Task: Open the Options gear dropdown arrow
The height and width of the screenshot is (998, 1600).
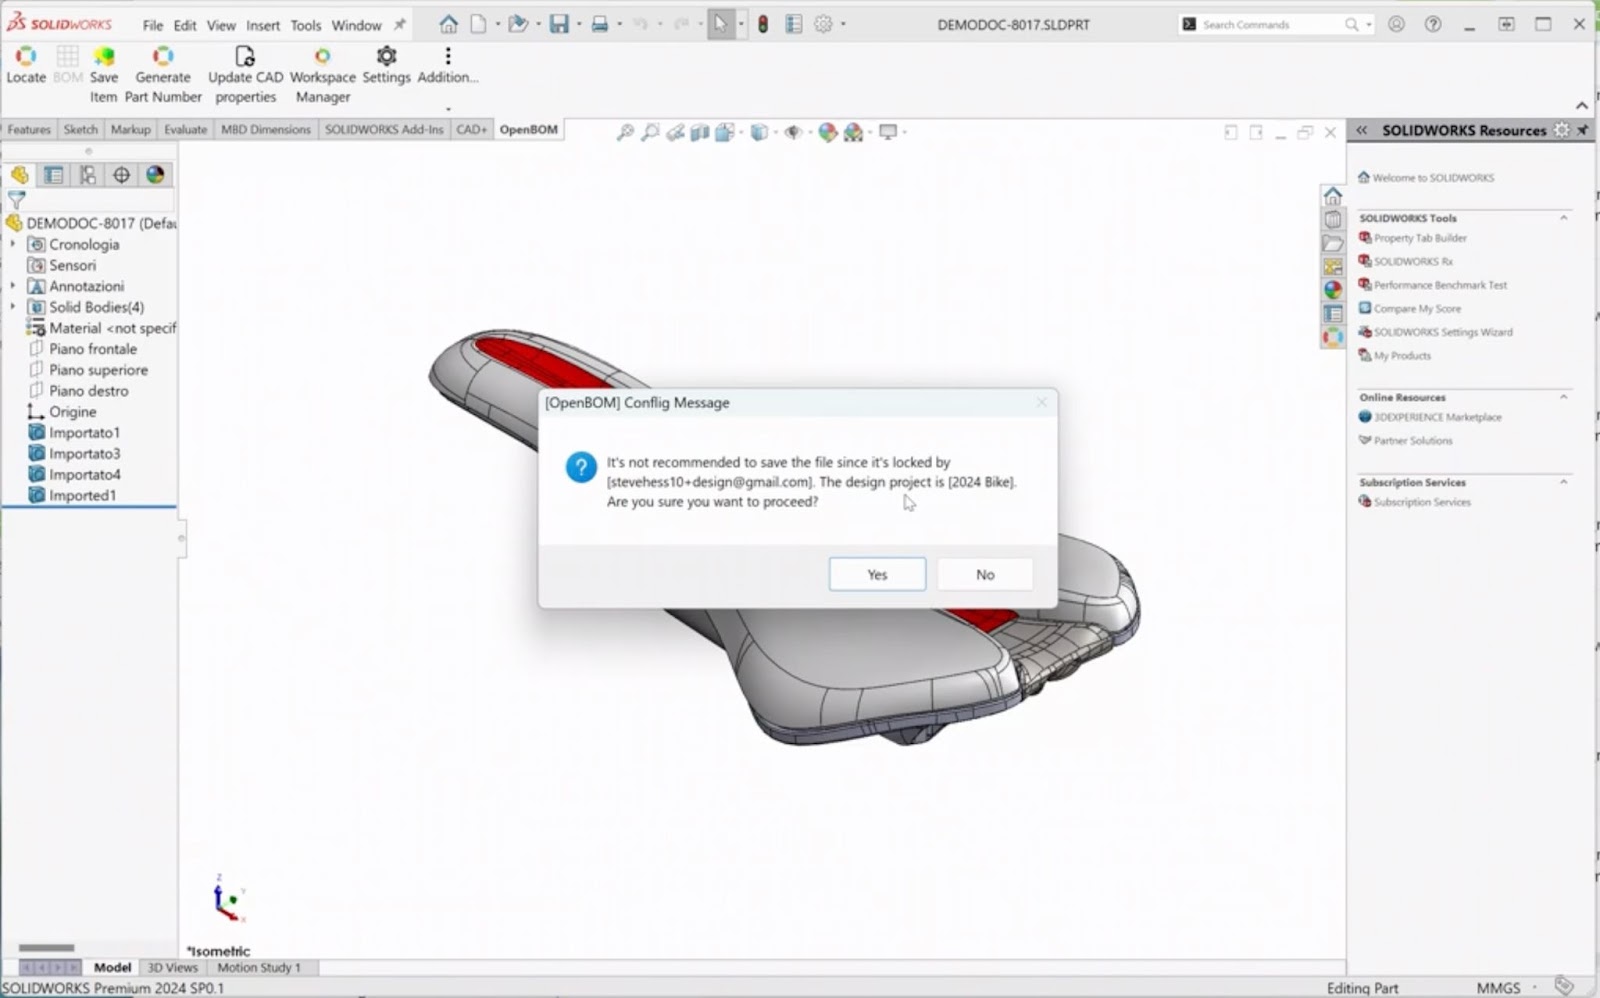Action: click(x=842, y=24)
